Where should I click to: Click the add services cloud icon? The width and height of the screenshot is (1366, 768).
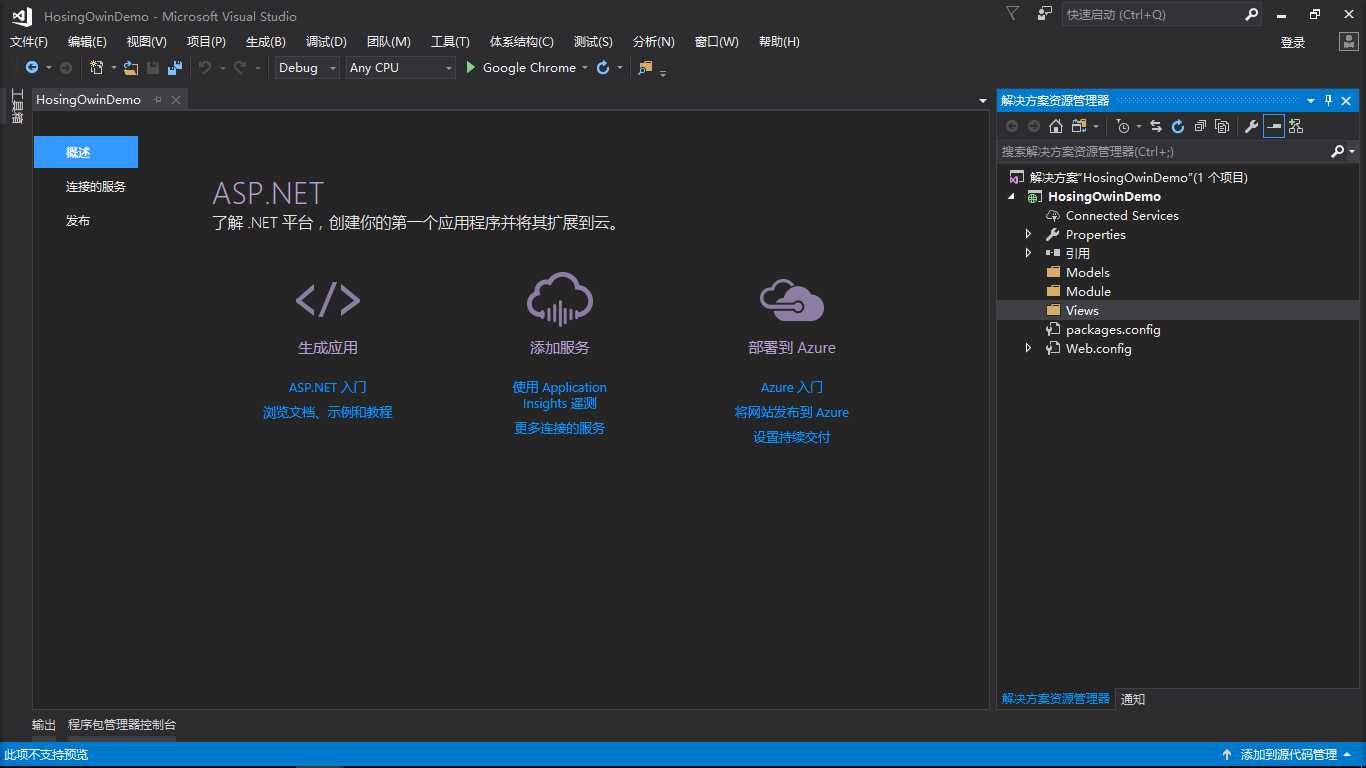[x=560, y=298]
